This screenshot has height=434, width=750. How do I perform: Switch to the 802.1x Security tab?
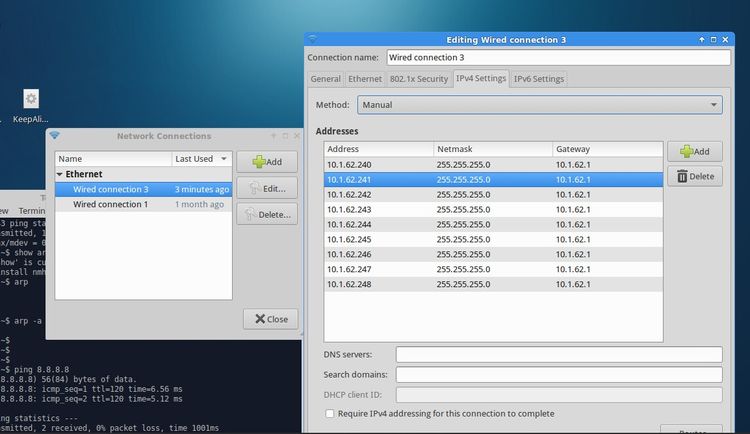point(419,79)
